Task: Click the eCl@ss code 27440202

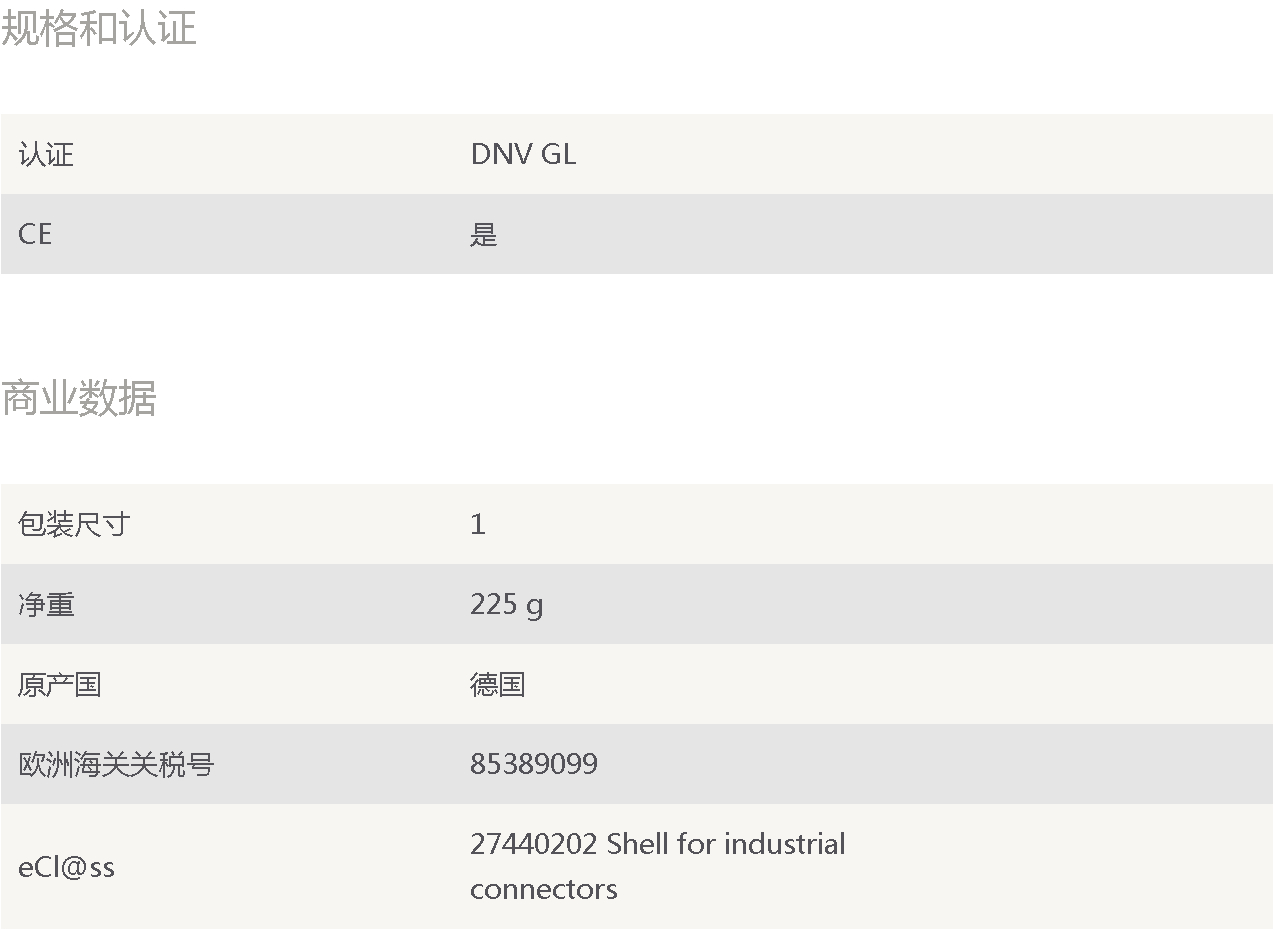Action: pos(534,844)
